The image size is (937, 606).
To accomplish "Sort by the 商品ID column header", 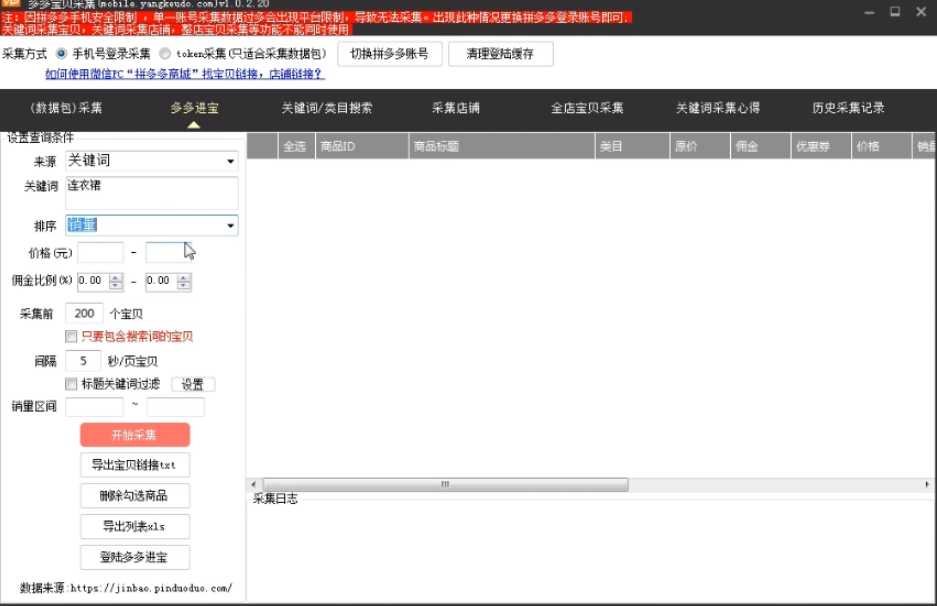I will coord(362,146).
